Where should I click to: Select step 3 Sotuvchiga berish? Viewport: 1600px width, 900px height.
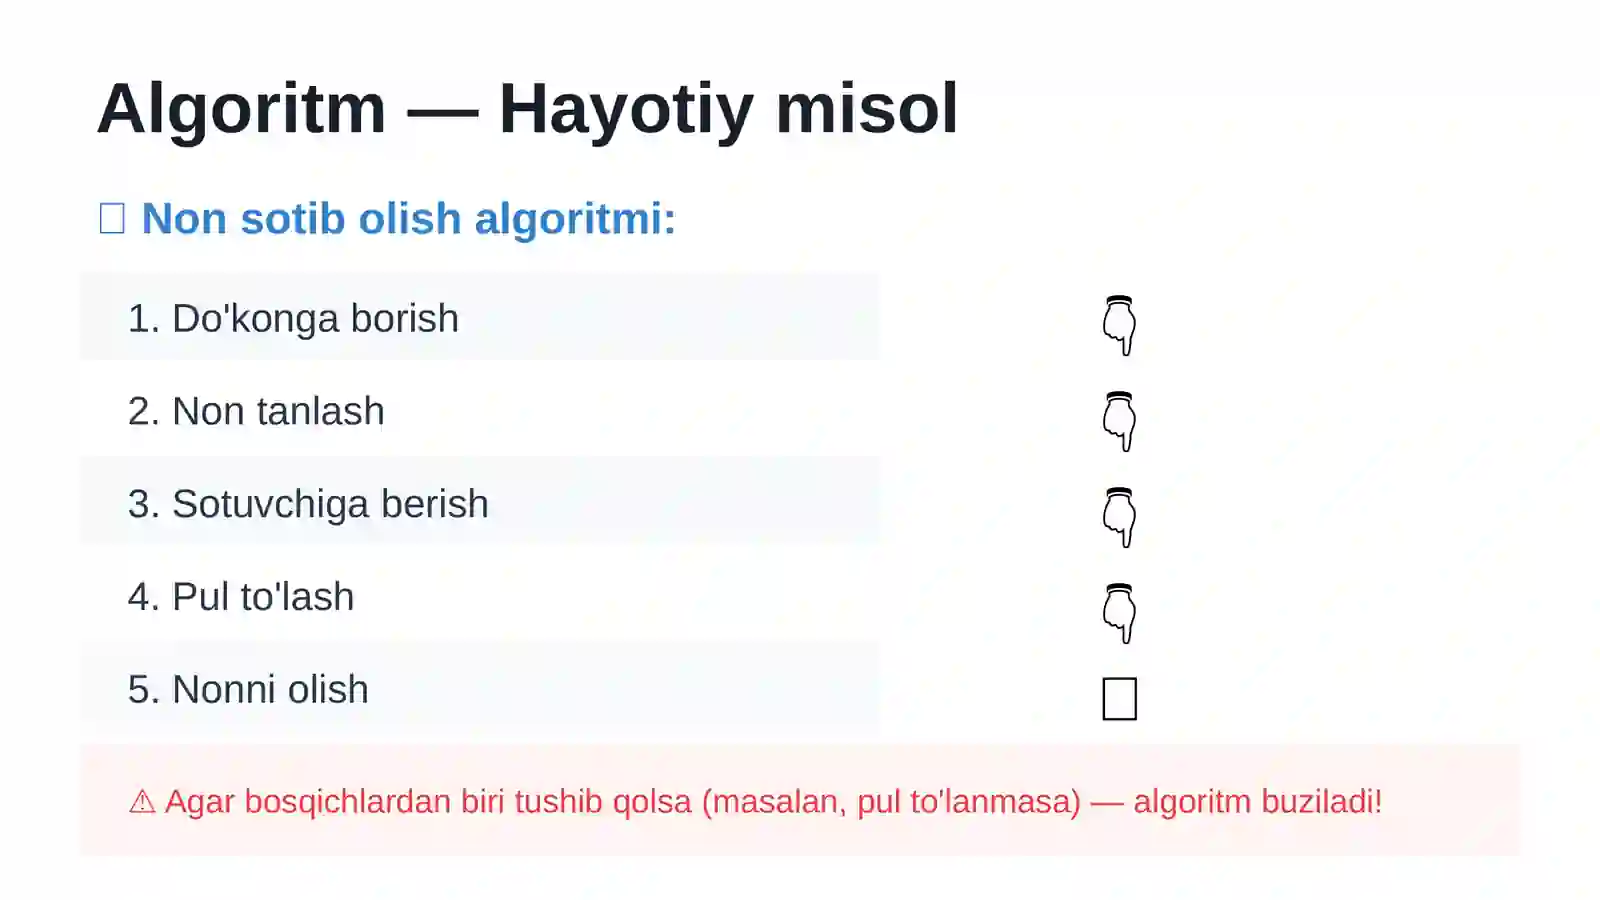tap(480, 504)
